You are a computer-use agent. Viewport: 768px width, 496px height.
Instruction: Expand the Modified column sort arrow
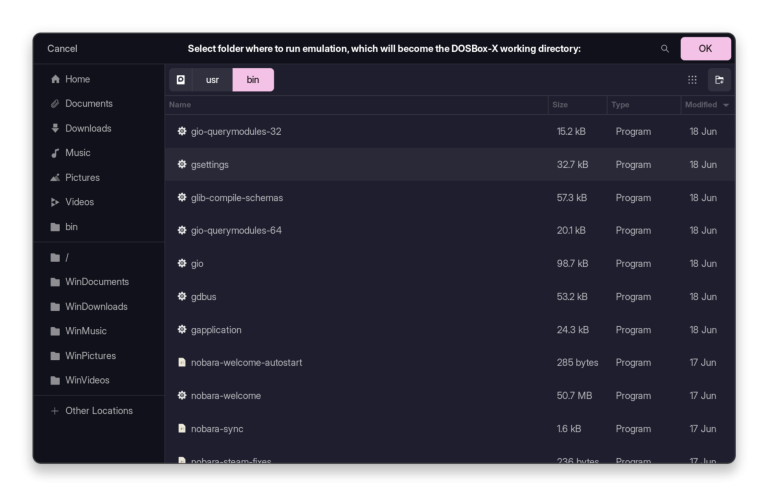[726, 105]
